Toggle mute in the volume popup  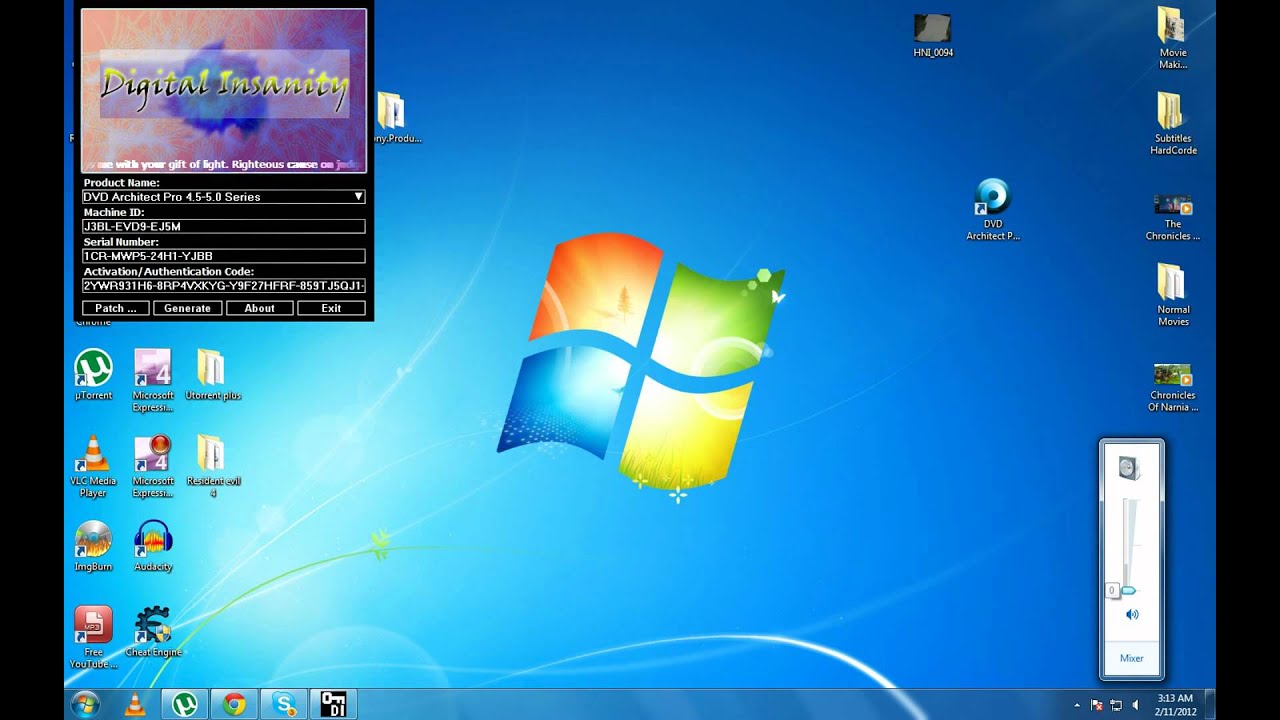click(1132, 615)
